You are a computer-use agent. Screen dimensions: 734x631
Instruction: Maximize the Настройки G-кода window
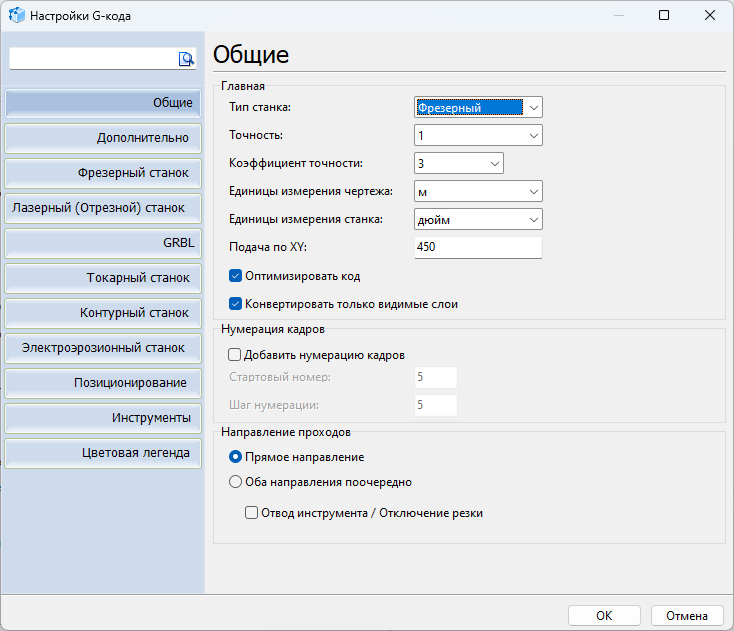(664, 15)
